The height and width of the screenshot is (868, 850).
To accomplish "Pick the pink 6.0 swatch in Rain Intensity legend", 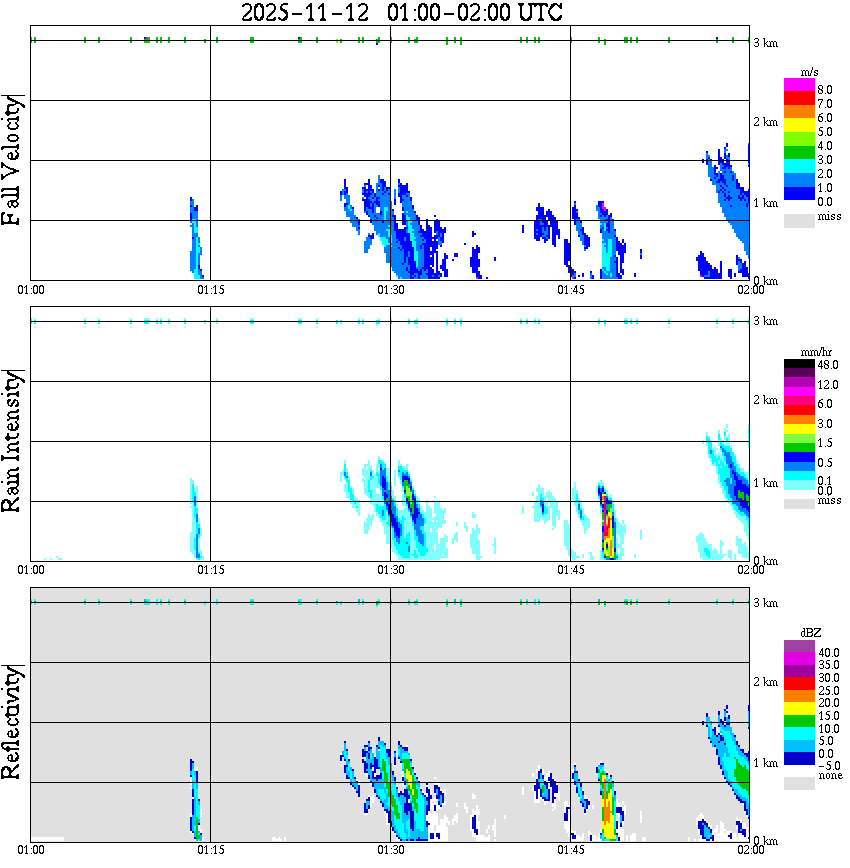I will (x=799, y=401).
